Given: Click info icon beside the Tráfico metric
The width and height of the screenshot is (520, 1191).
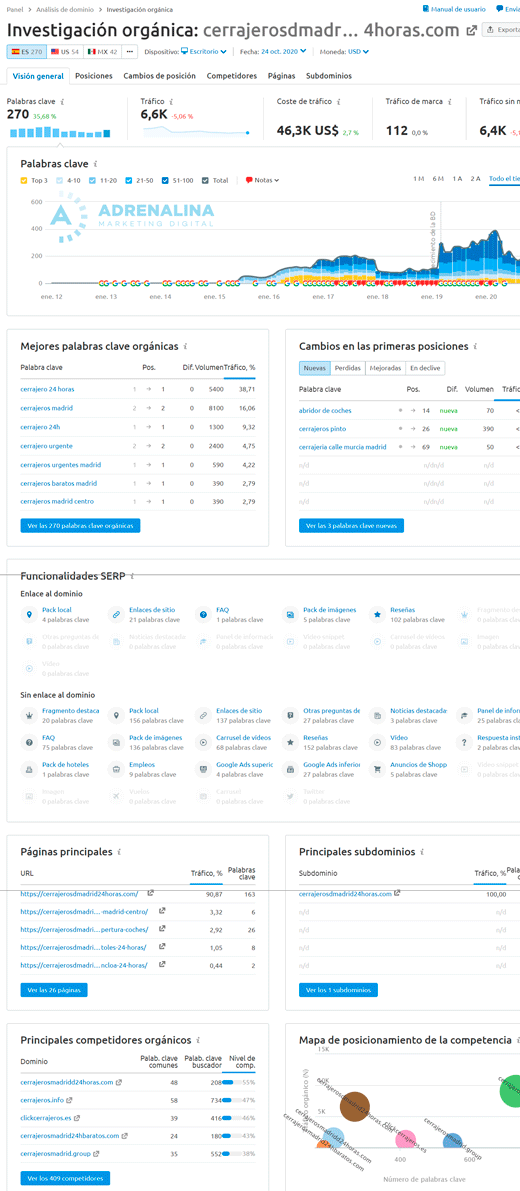Looking at the screenshot, I should (x=172, y=101).
